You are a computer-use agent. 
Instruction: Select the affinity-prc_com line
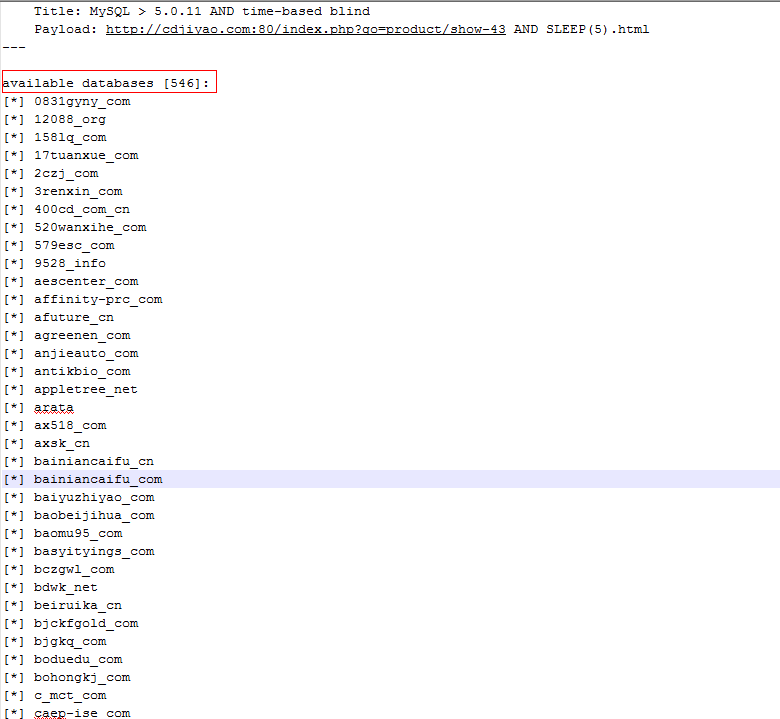pos(98,299)
